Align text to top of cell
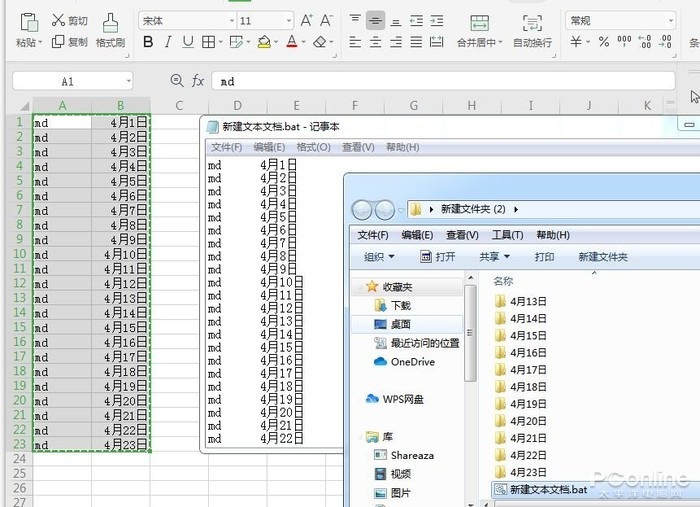The width and height of the screenshot is (700, 507). [355, 20]
